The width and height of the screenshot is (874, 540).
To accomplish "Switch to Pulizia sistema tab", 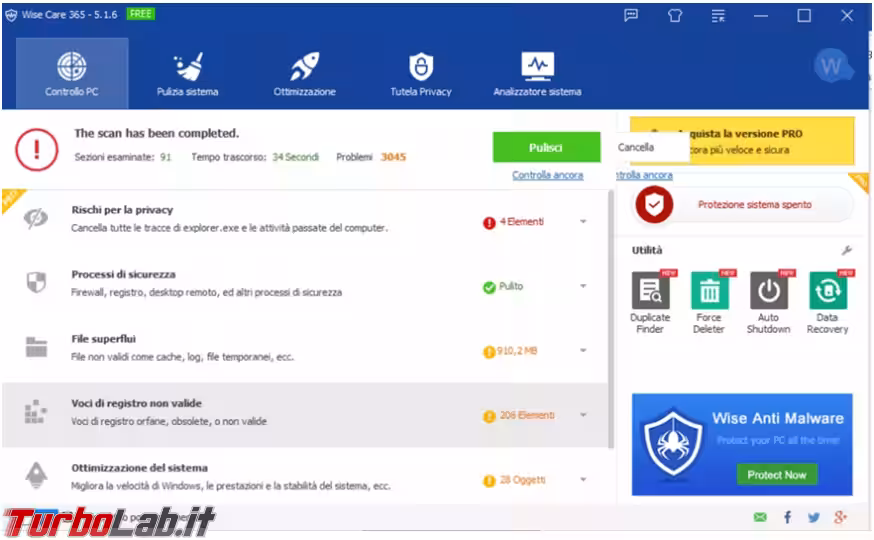I will pyautogui.click(x=187, y=73).
